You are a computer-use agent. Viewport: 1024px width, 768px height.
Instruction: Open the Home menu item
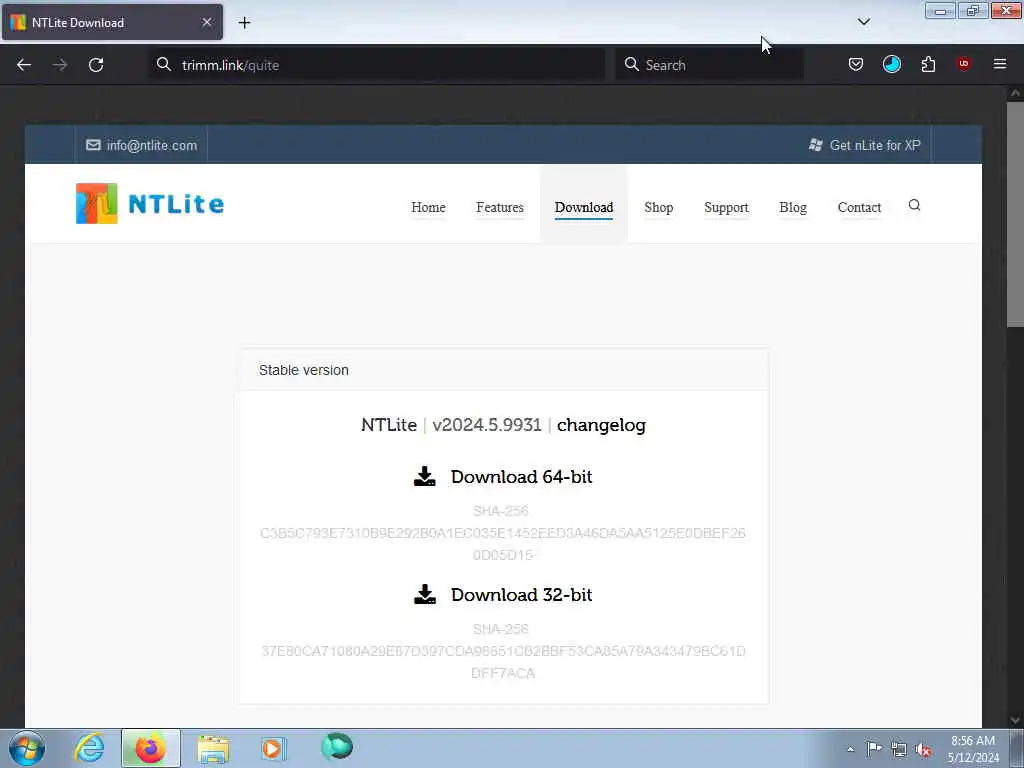[x=428, y=207]
